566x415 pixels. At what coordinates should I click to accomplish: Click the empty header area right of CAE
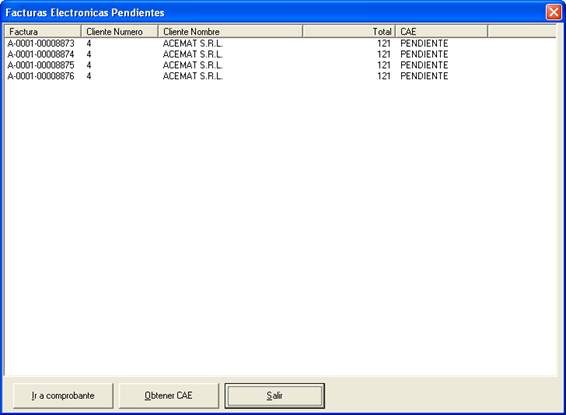[522, 32]
